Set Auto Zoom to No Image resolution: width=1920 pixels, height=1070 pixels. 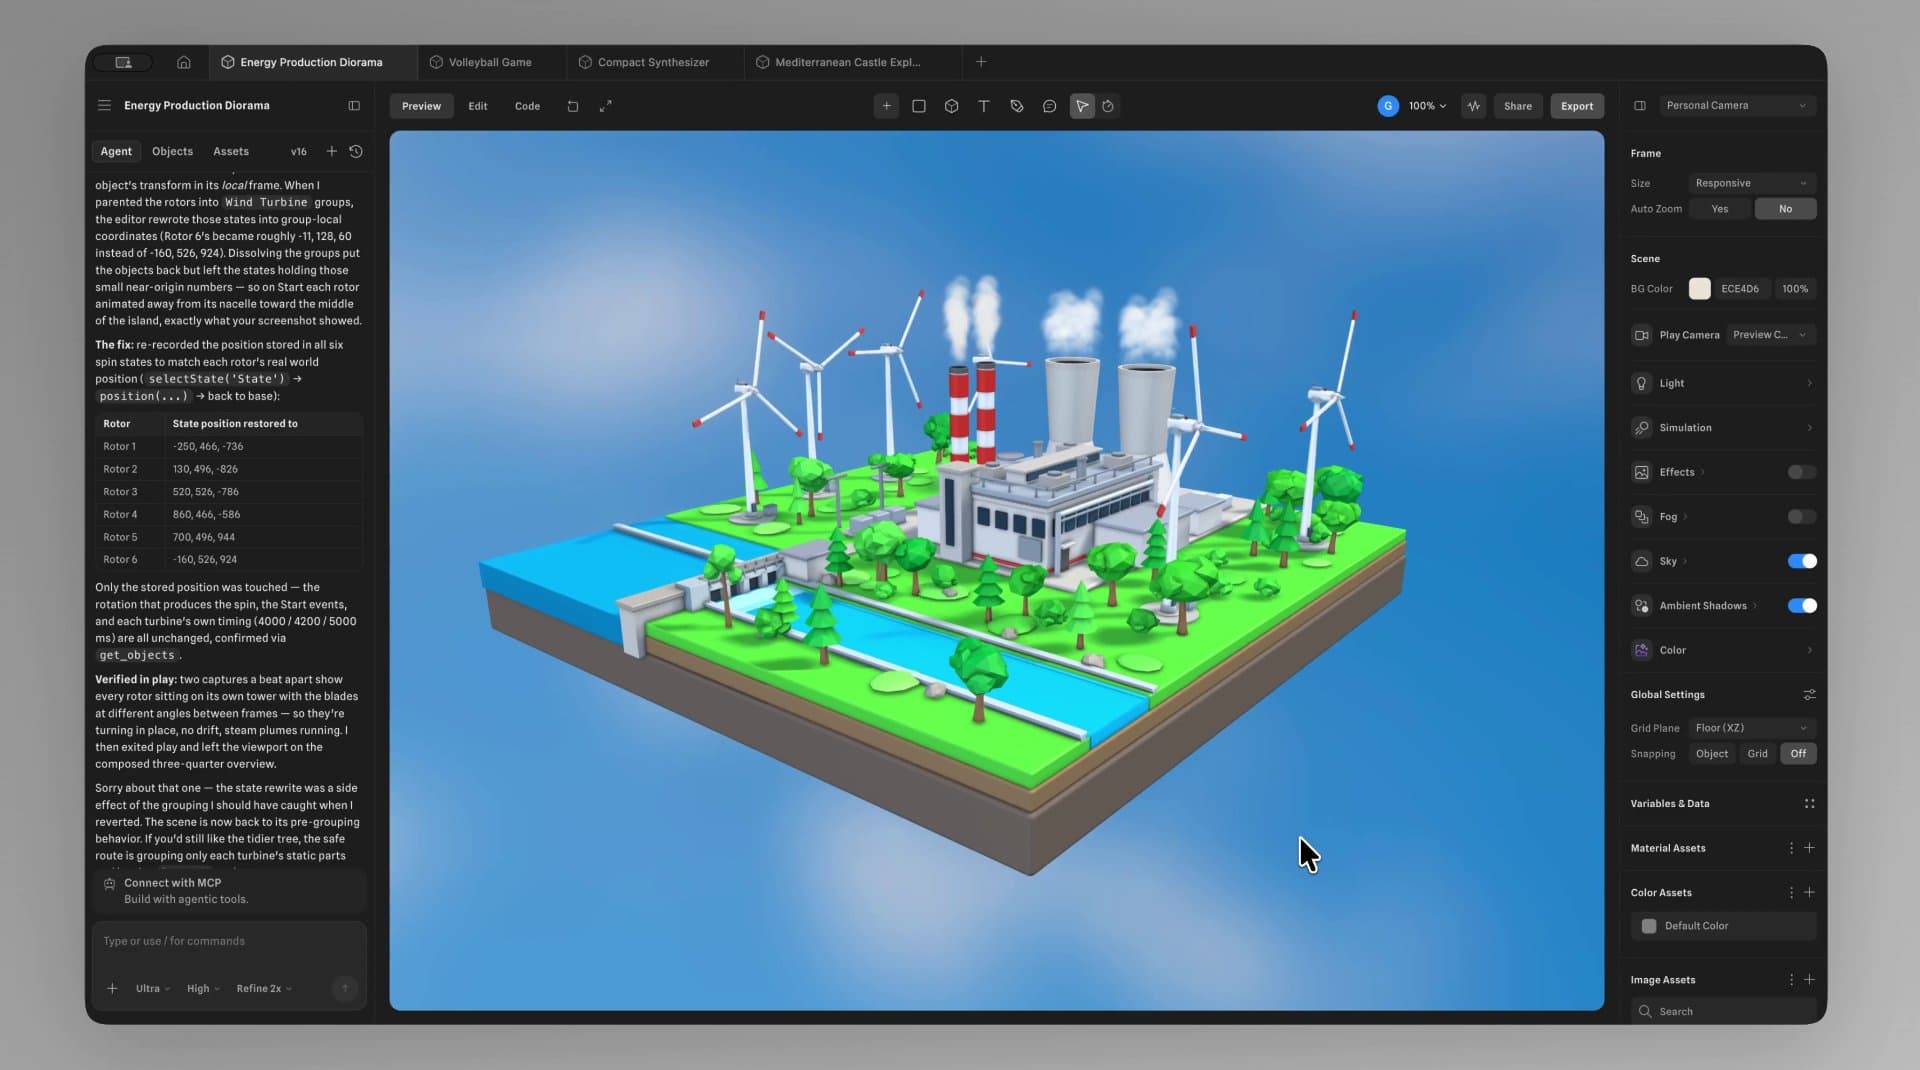pos(1785,209)
